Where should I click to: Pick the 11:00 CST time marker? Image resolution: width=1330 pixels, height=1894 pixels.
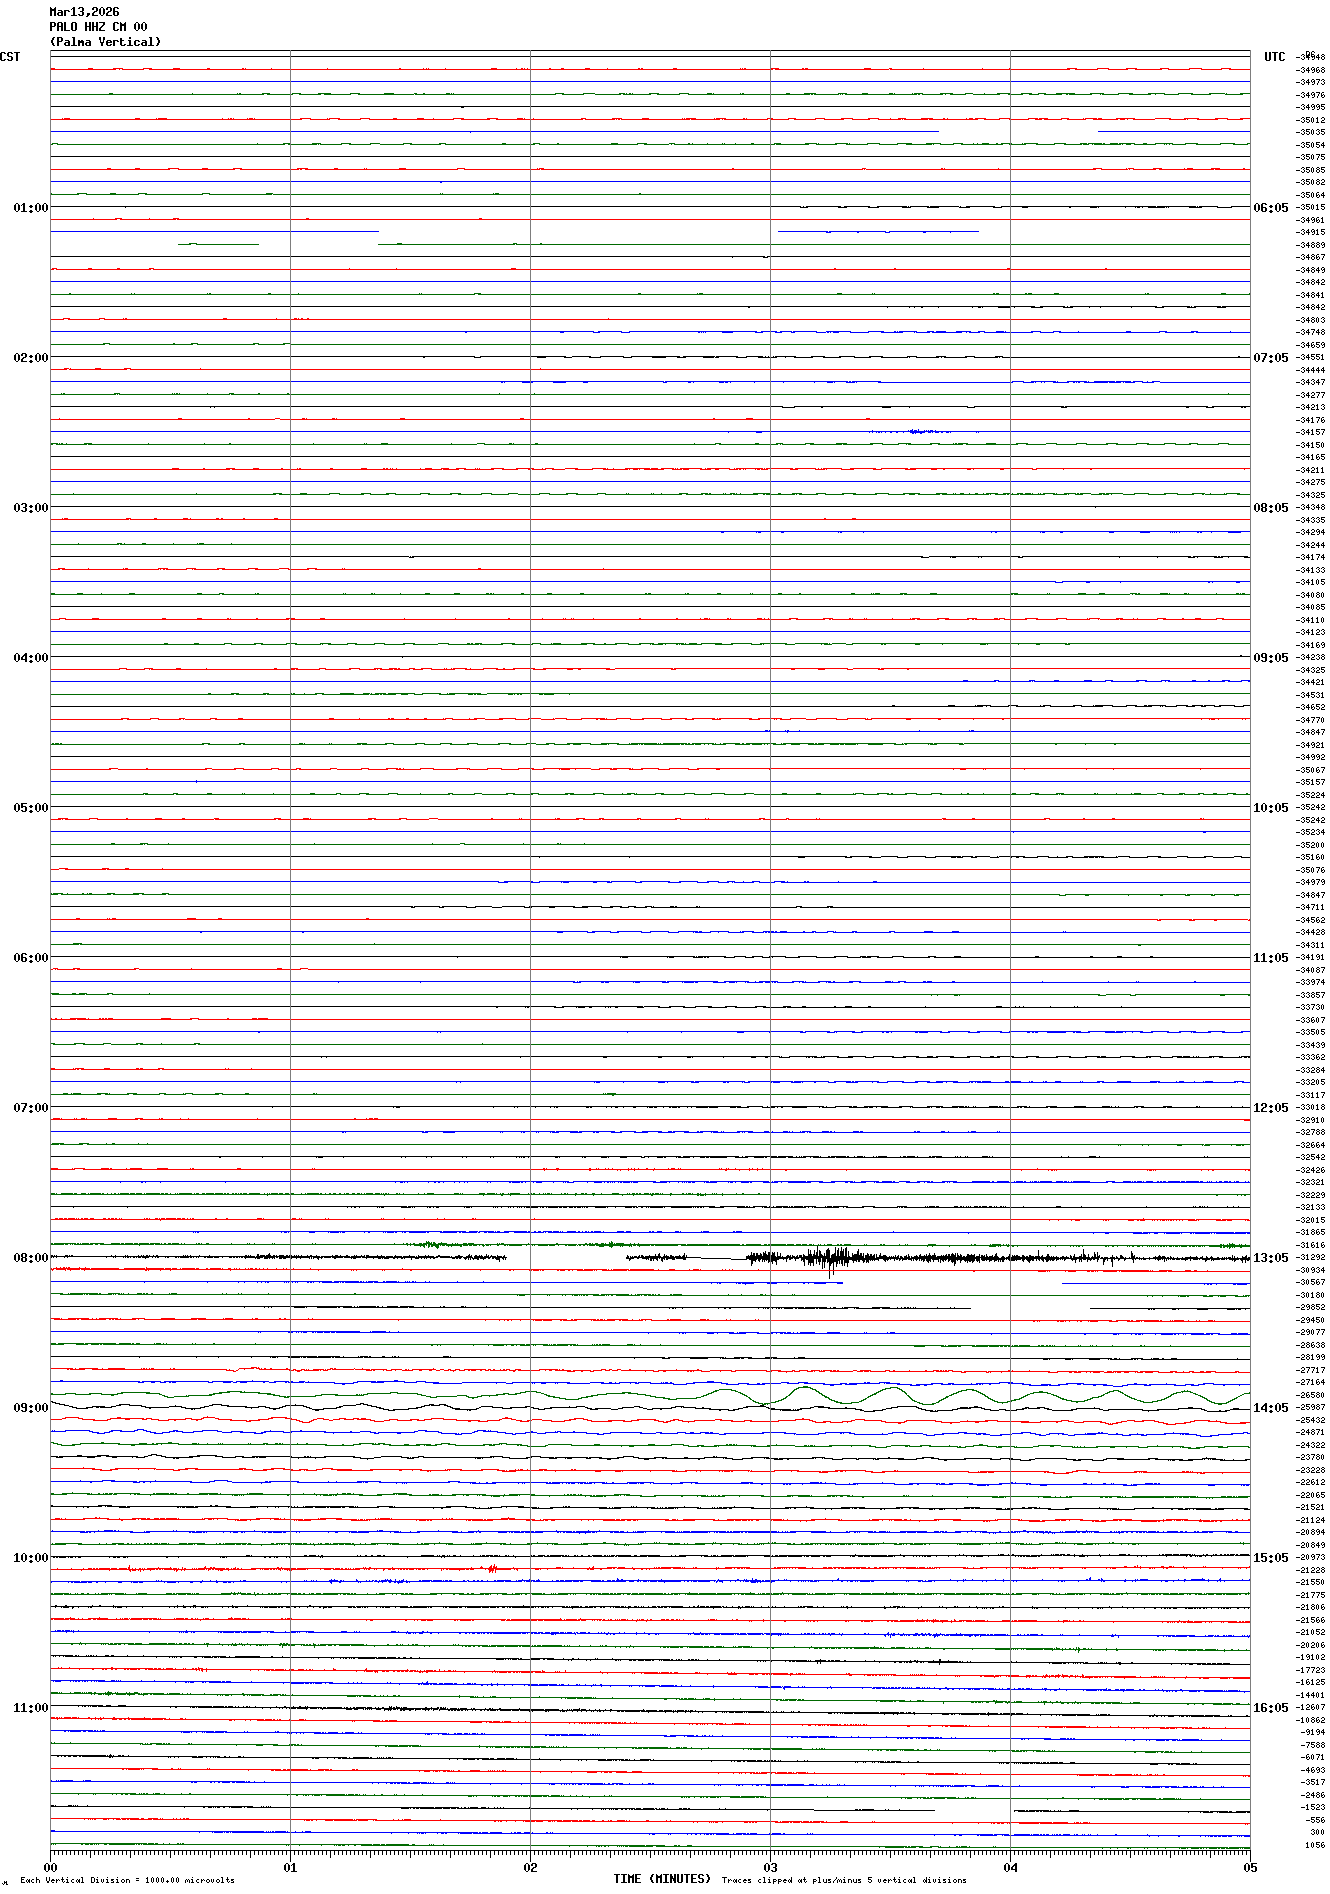click(x=30, y=1708)
